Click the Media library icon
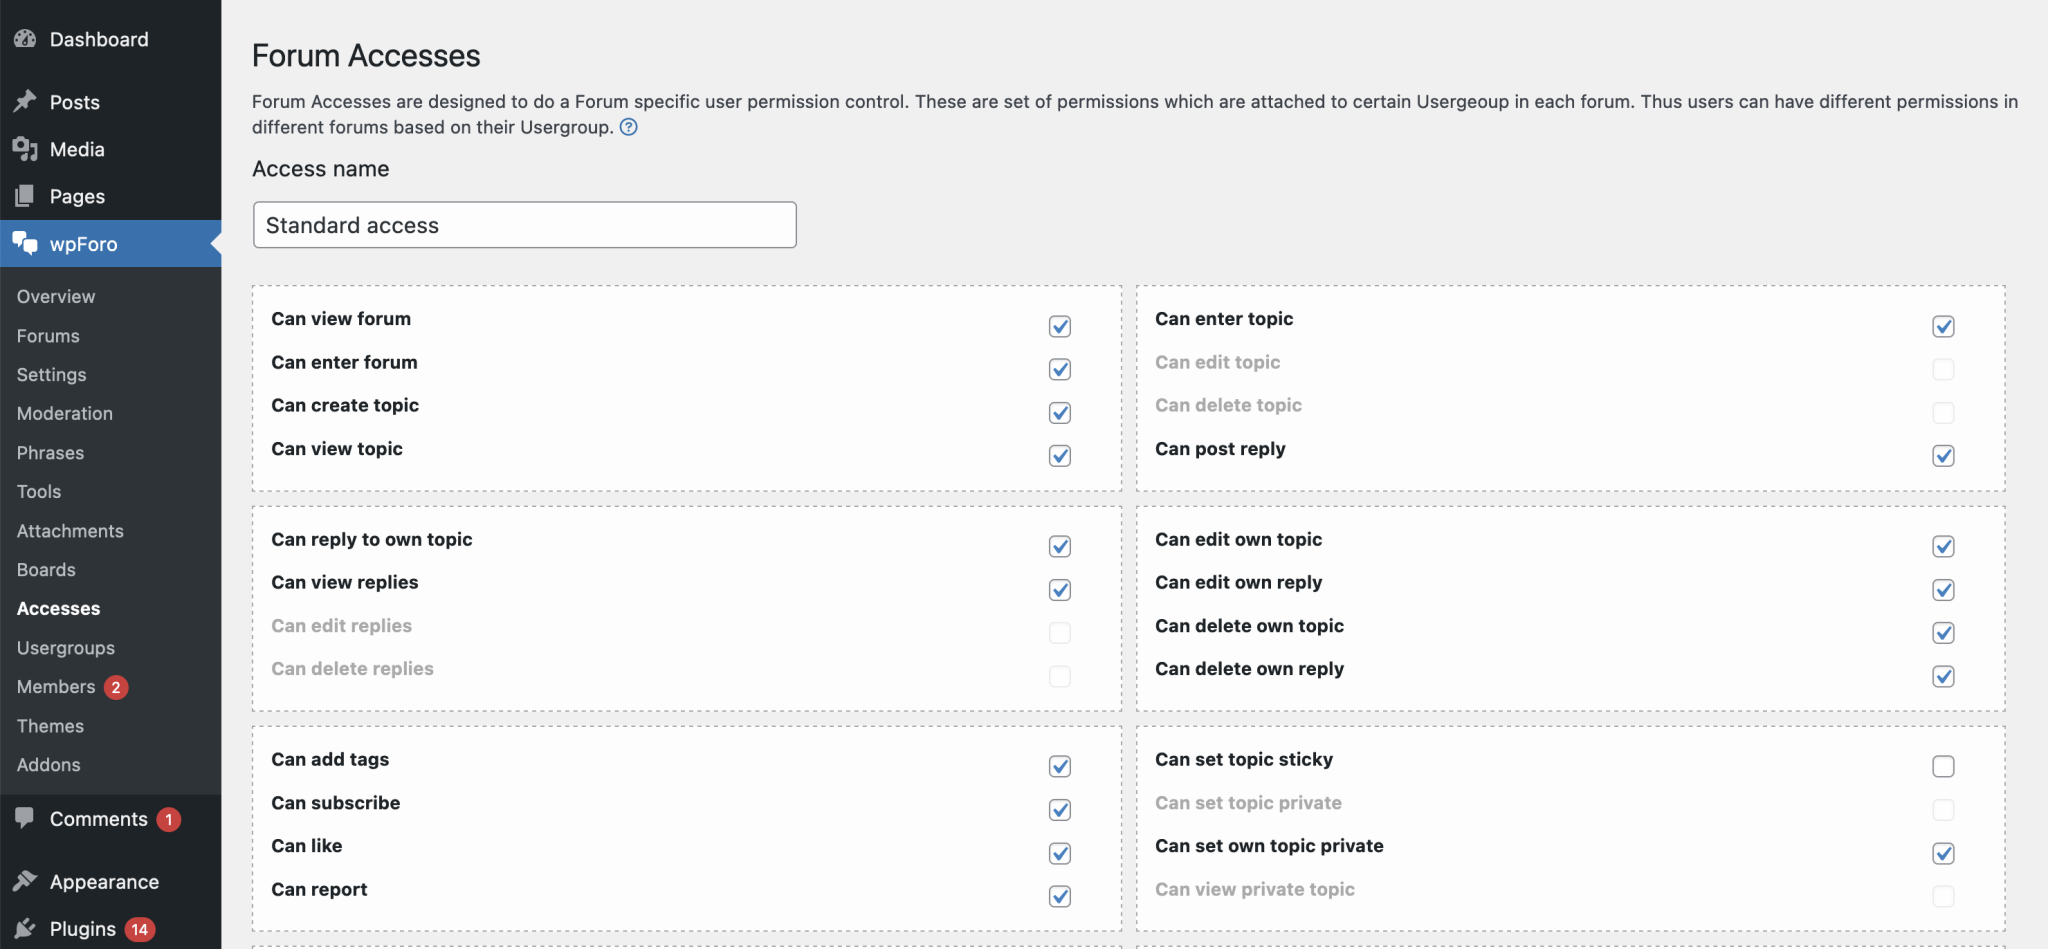 [x=25, y=148]
